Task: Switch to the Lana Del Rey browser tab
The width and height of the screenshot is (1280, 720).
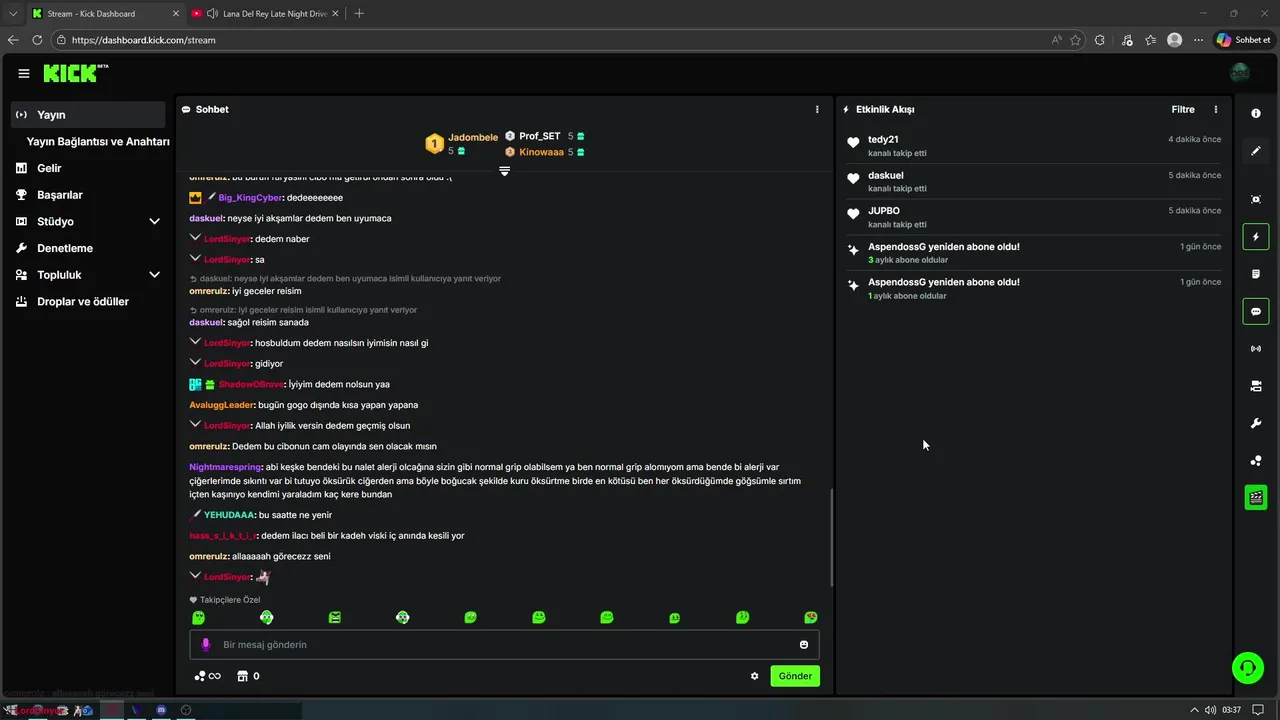Action: (x=265, y=13)
